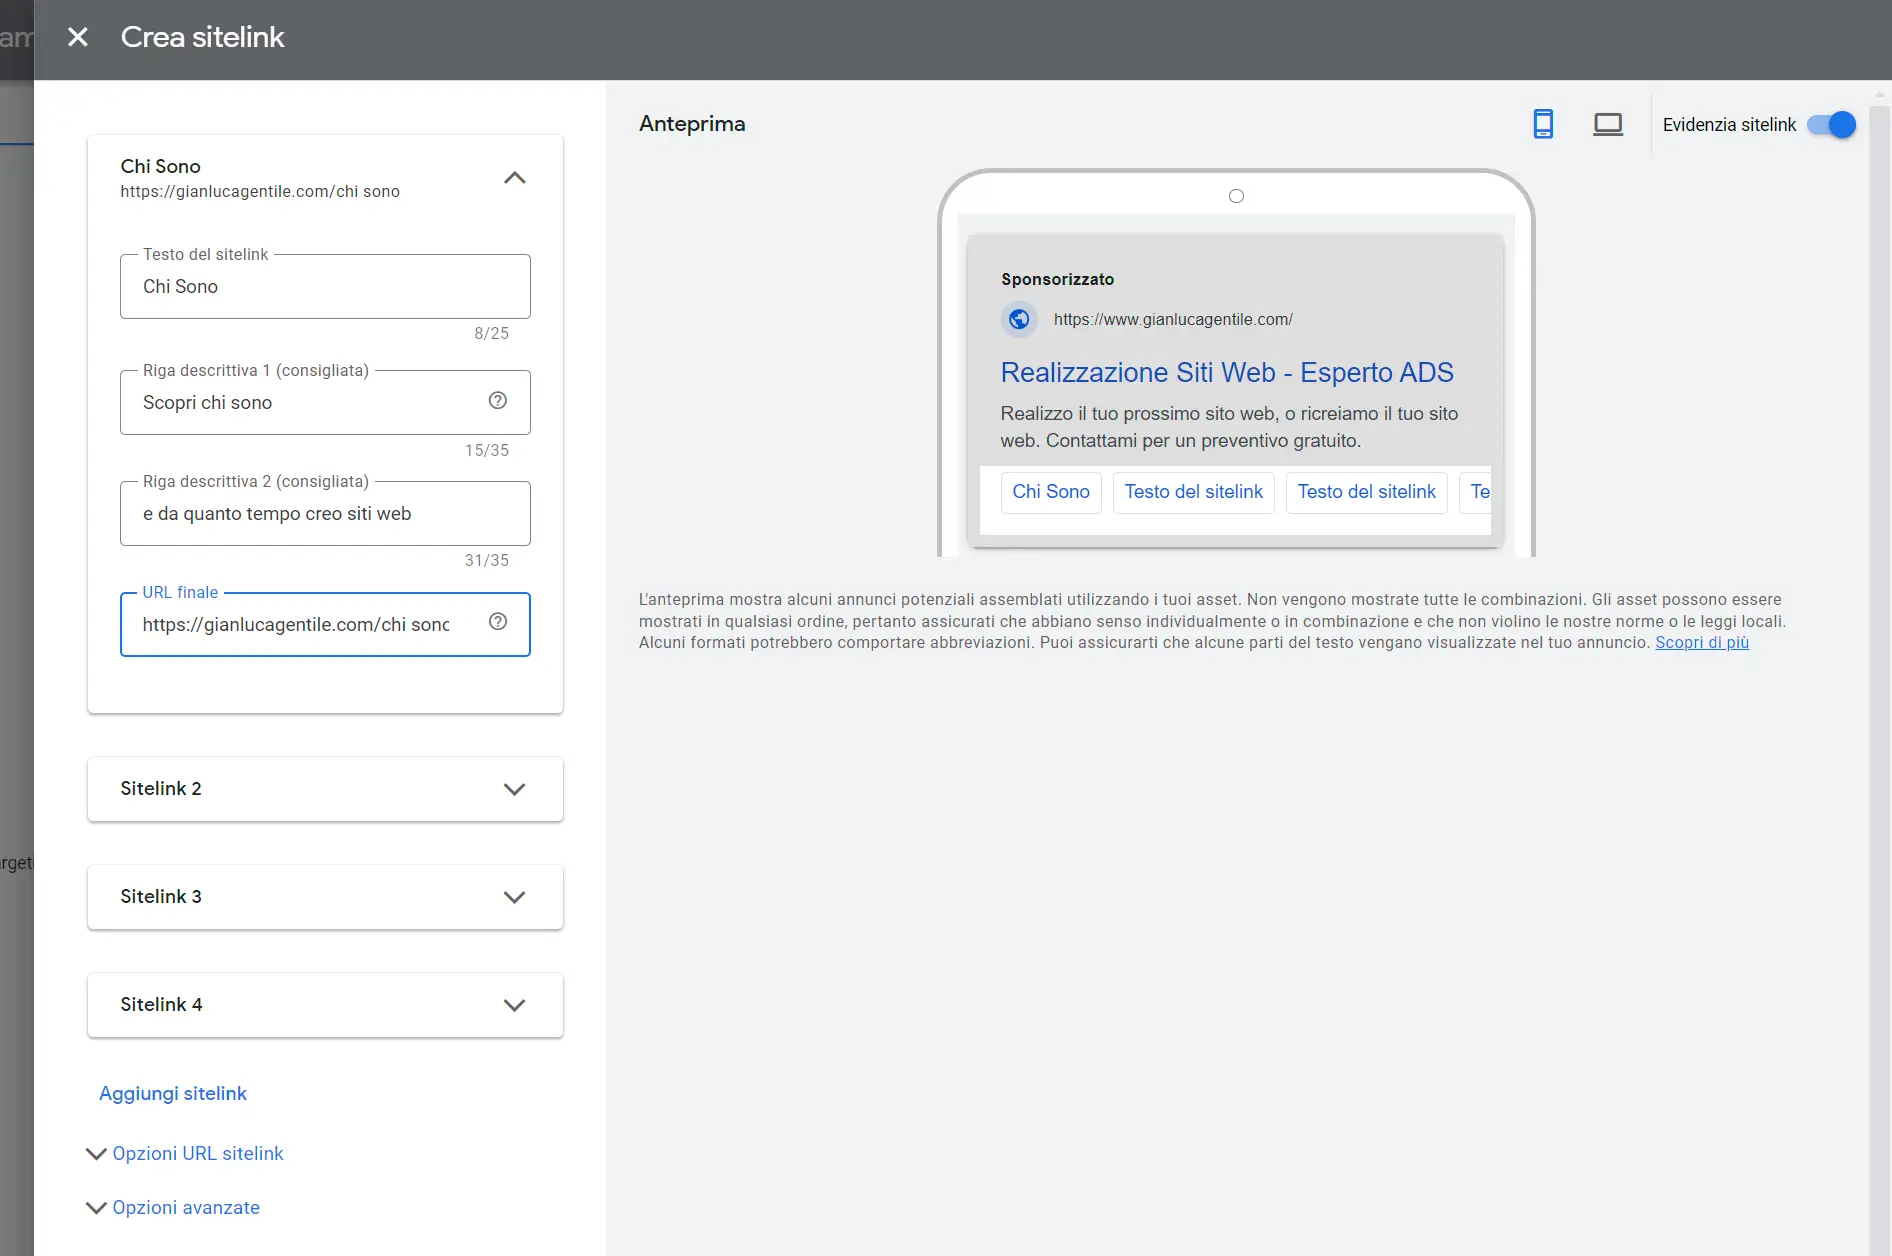
Task: Open help icon for Riga descrittiva 1
Action: point(498,401)
